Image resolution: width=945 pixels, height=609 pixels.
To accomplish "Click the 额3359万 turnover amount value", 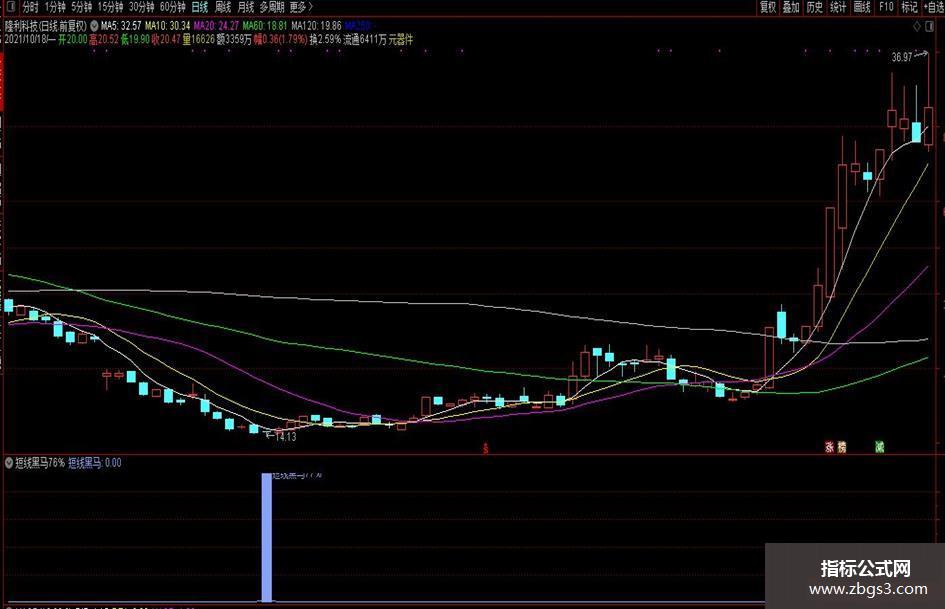I will click(234, 39).
